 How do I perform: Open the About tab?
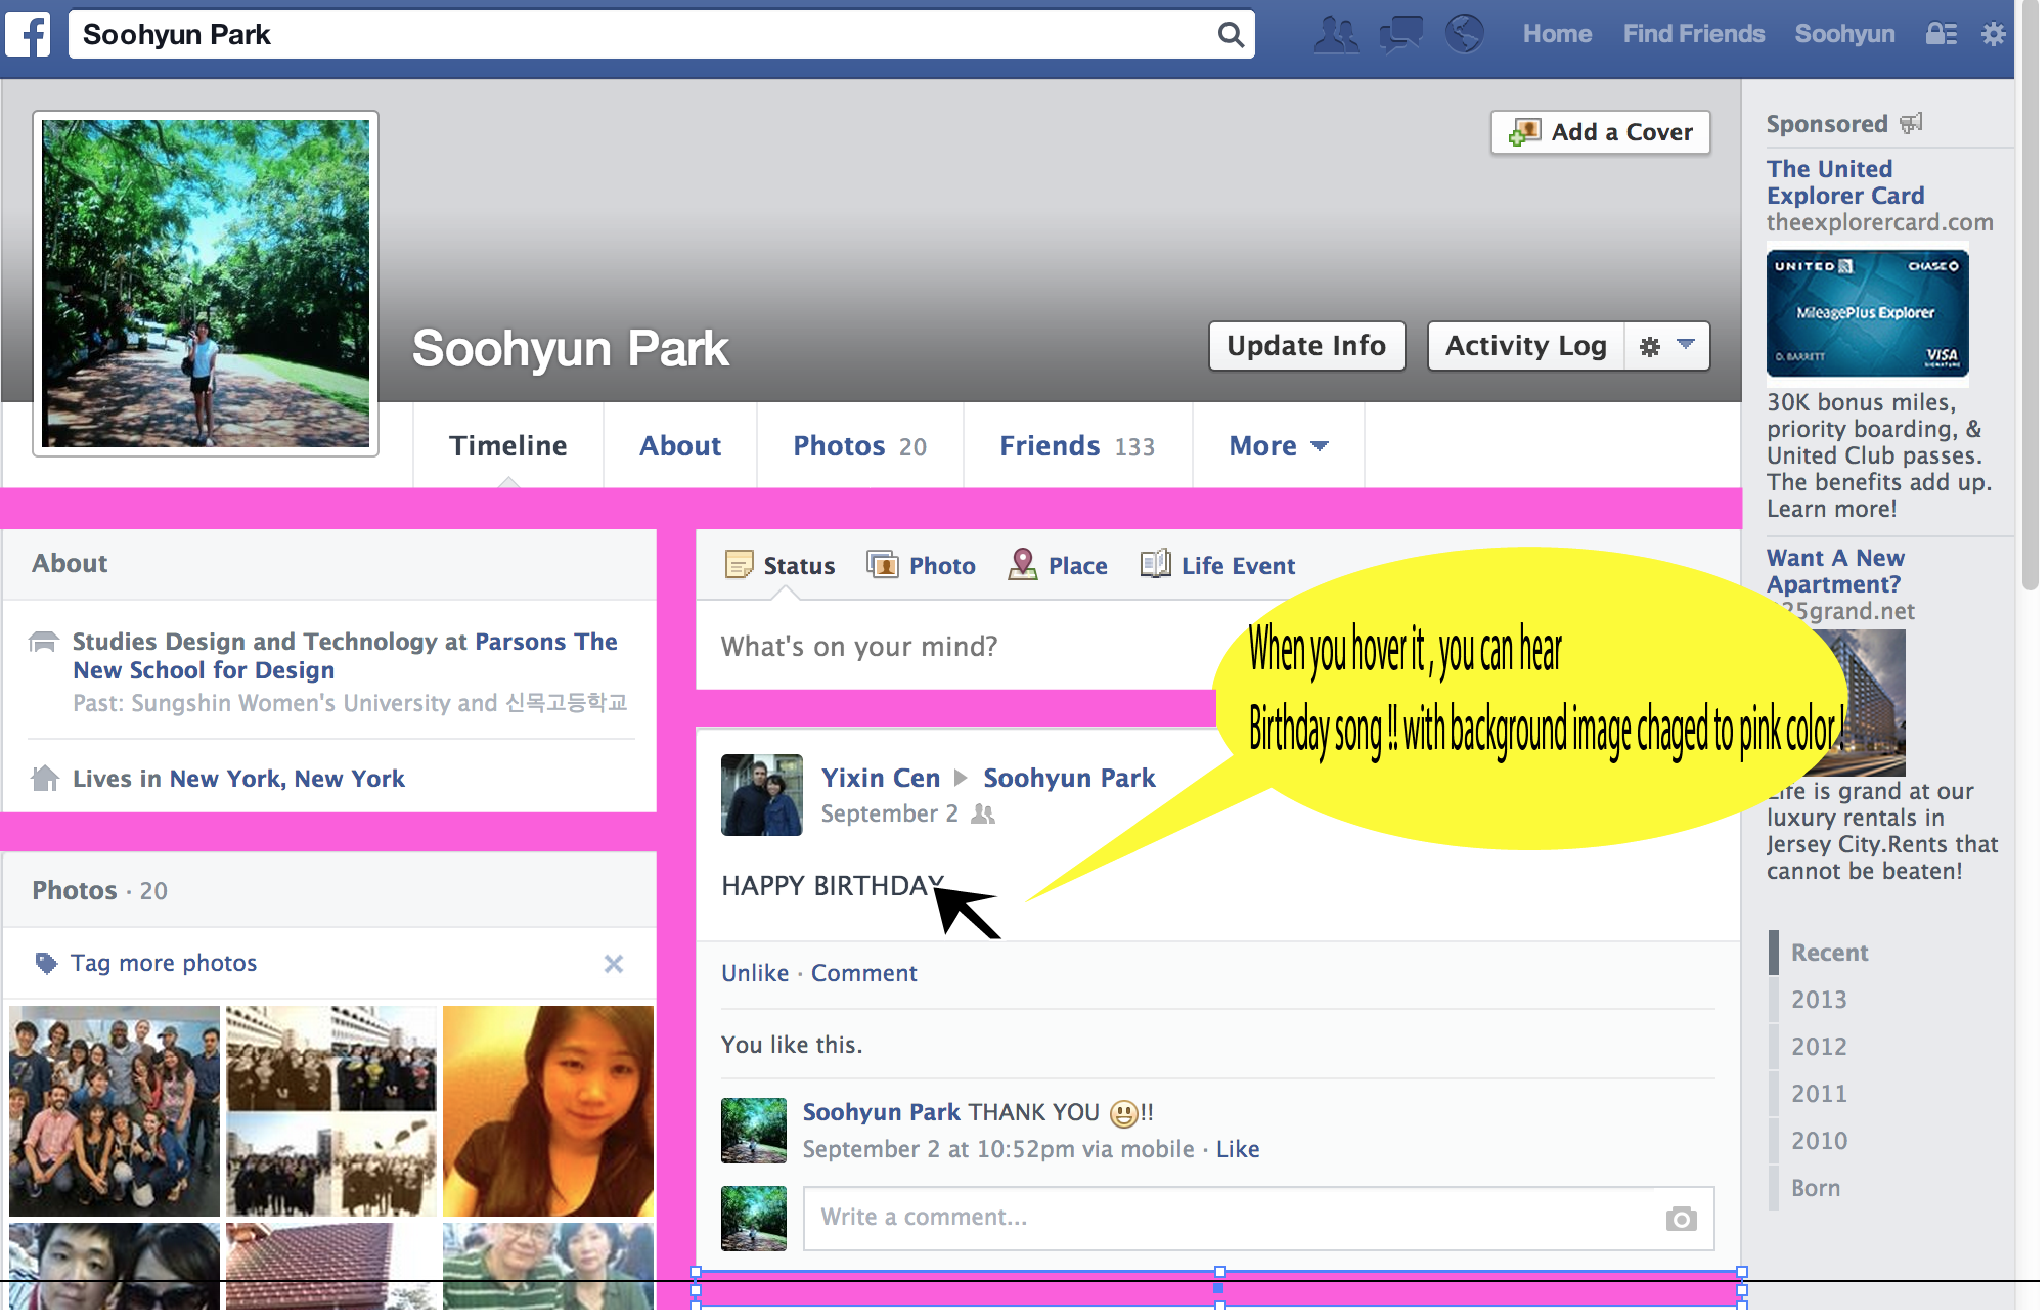point(680,446)
